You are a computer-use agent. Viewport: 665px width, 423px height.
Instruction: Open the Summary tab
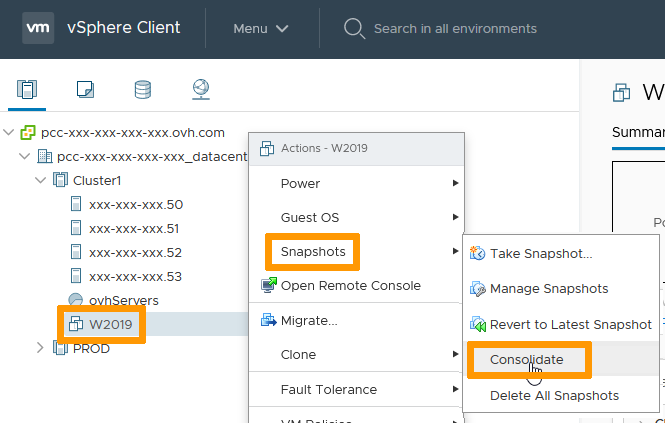(x=639, y=132)
